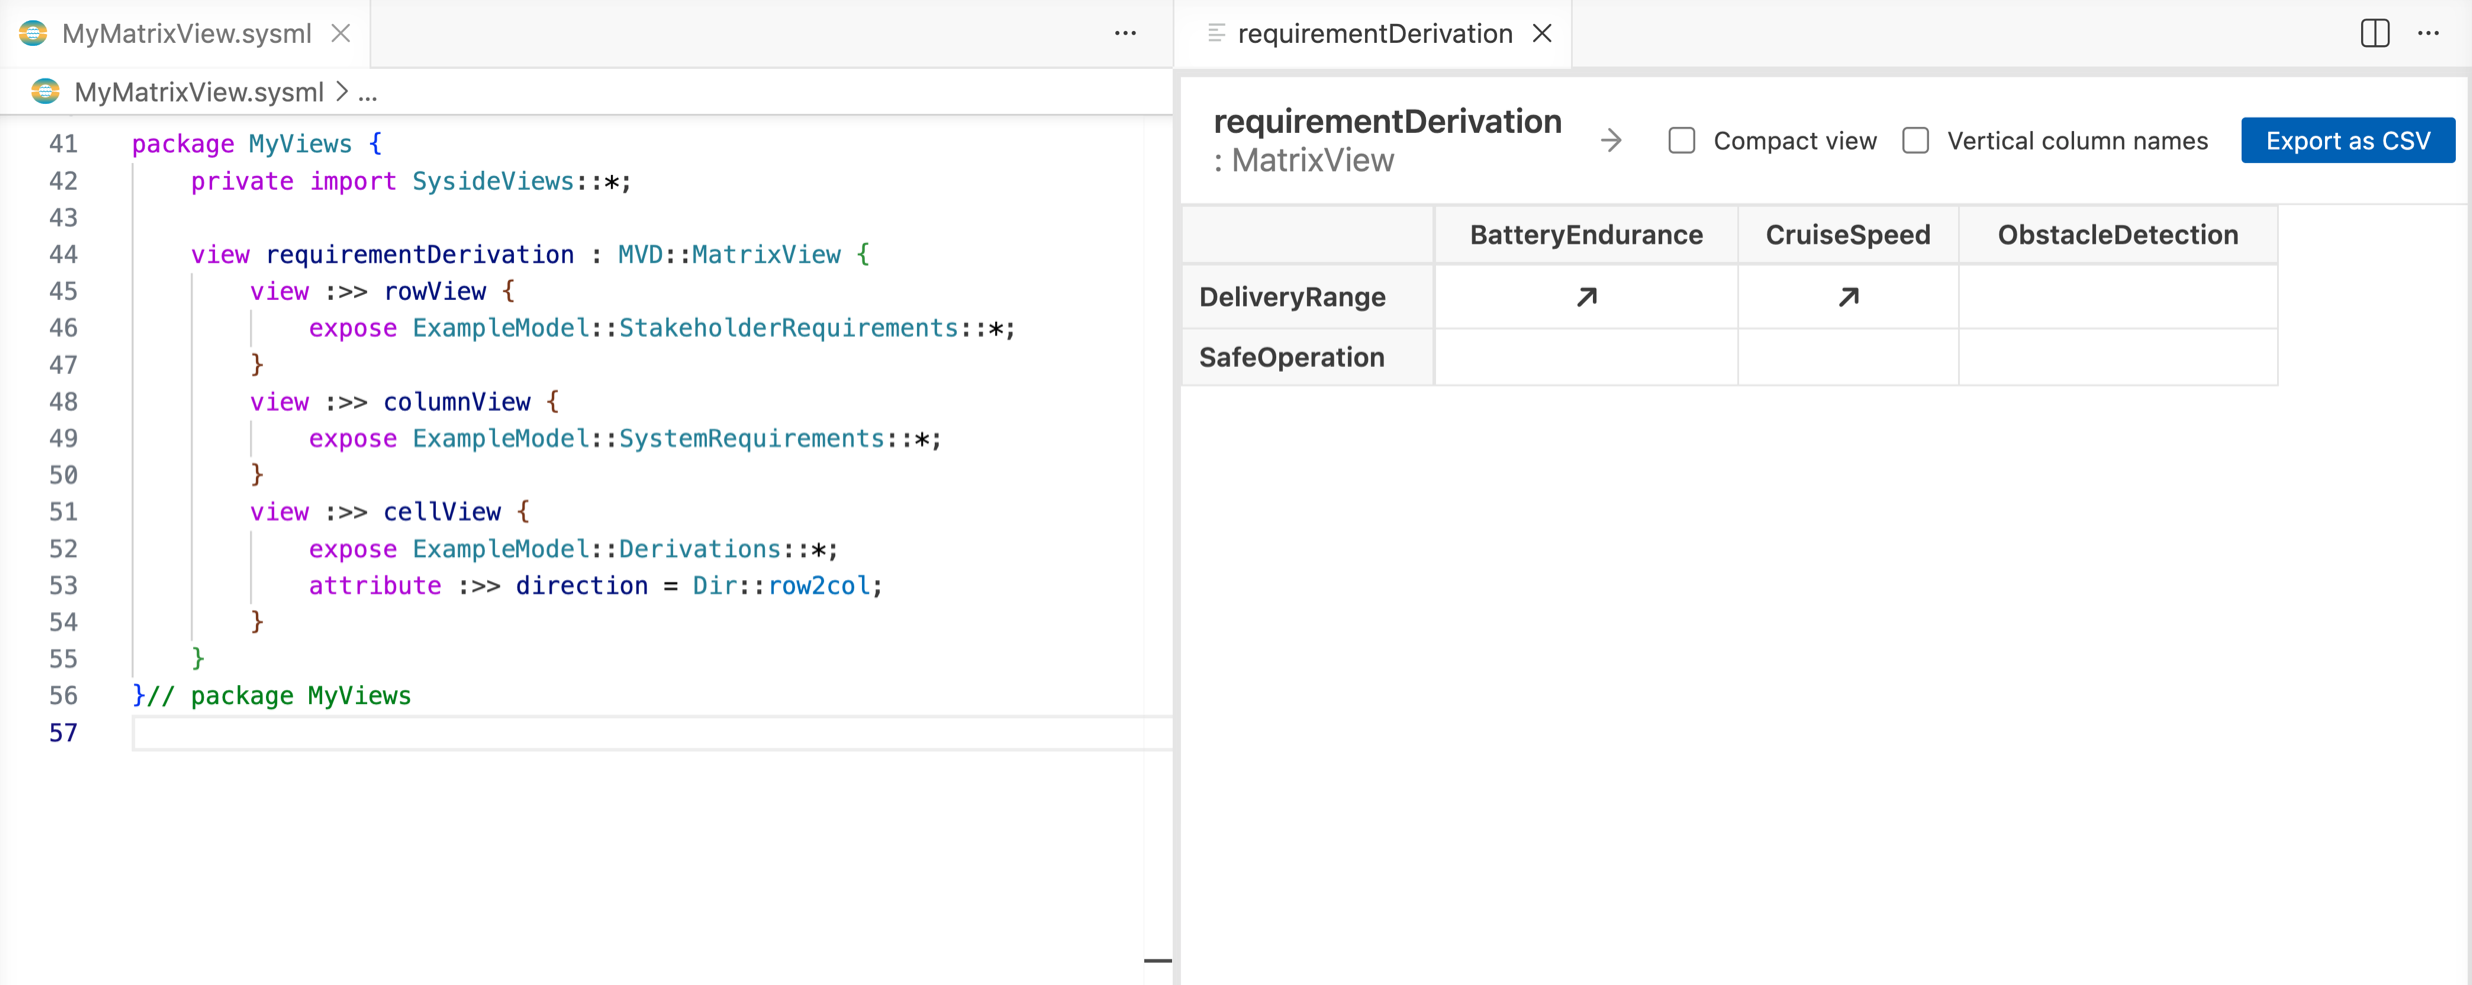2472x985 pixels.
Task: Enable the Compact view checkbox
Action: coord(1682,141)
